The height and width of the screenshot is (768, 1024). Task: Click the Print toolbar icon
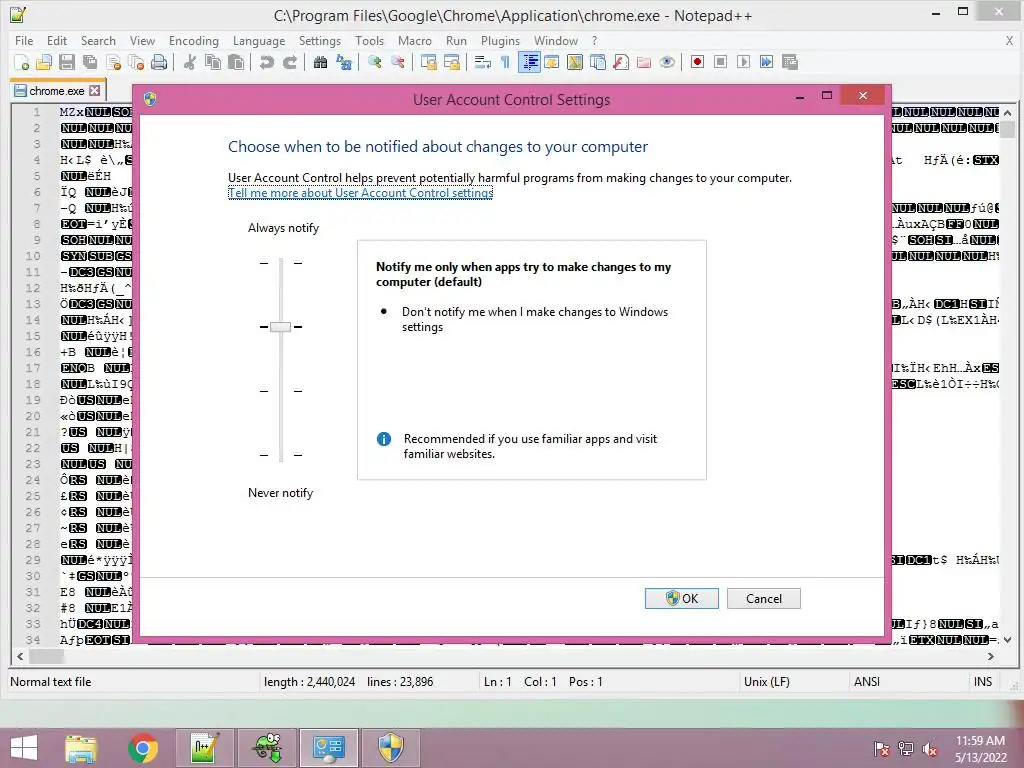159,62
